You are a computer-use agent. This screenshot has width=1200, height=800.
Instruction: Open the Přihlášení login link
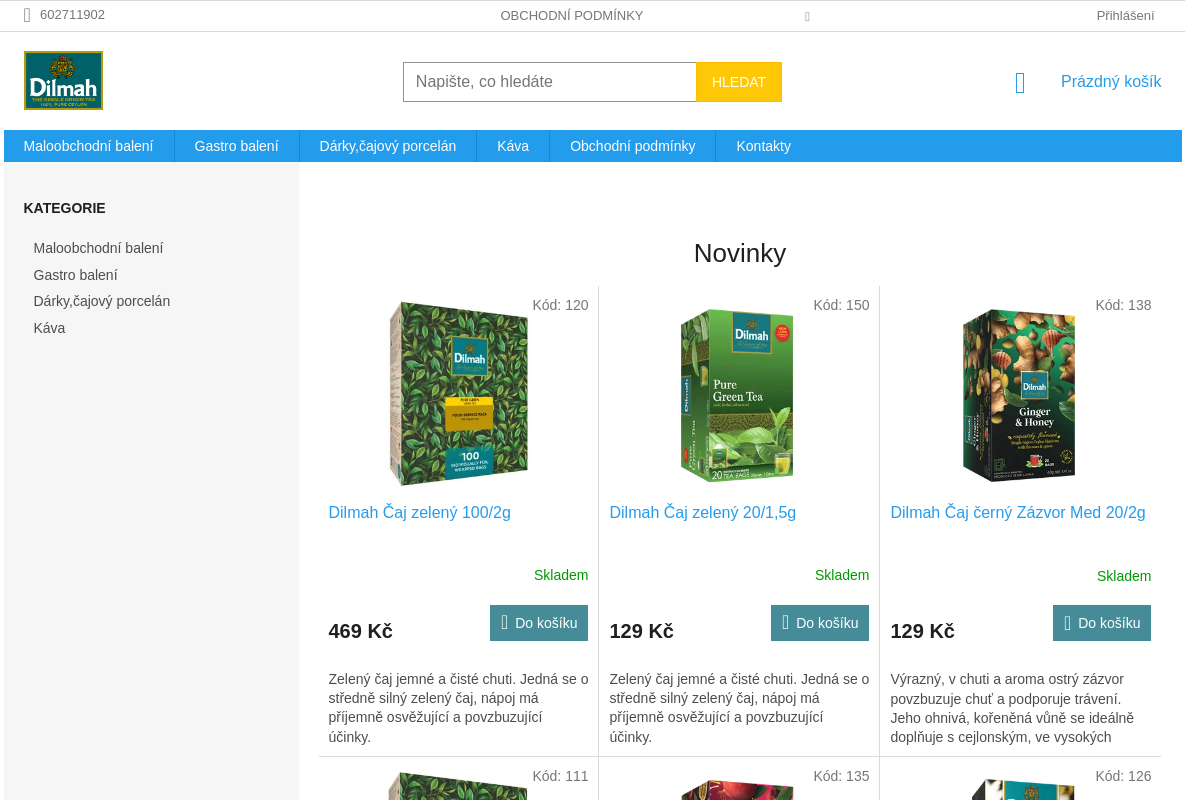tap(1125, 16)
